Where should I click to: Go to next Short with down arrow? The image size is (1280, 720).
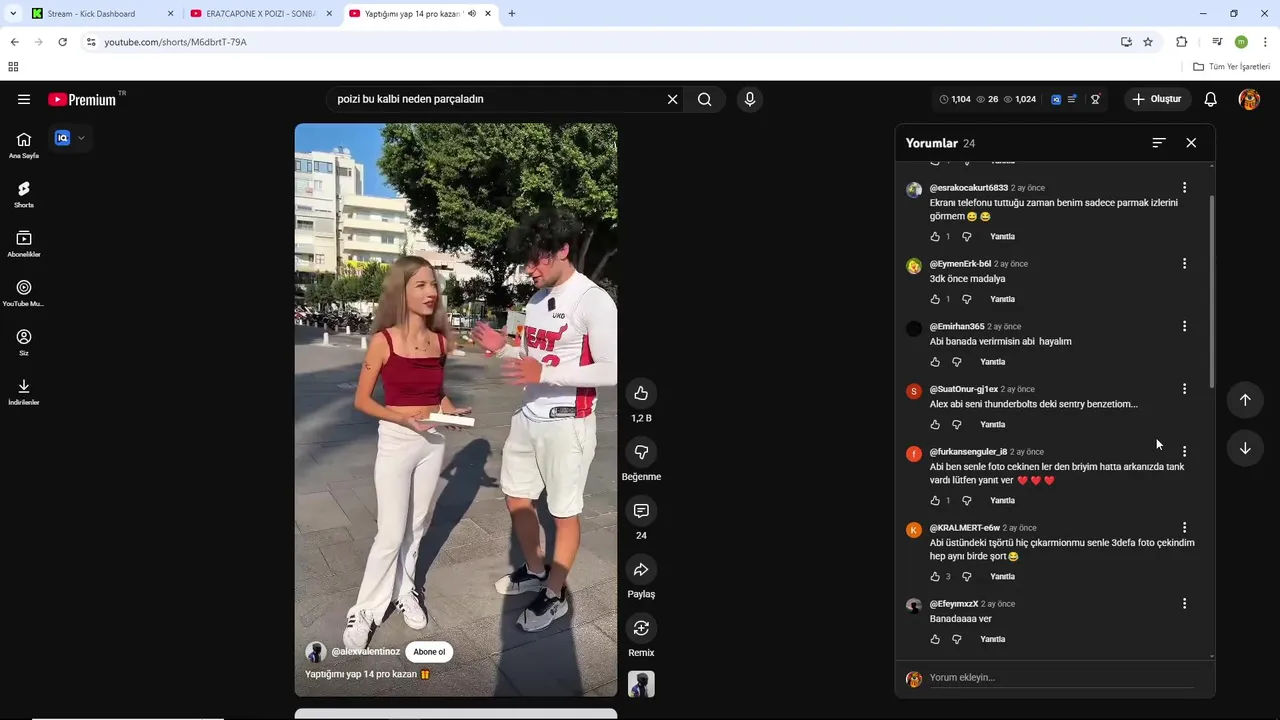click(x=1245, y=448)
